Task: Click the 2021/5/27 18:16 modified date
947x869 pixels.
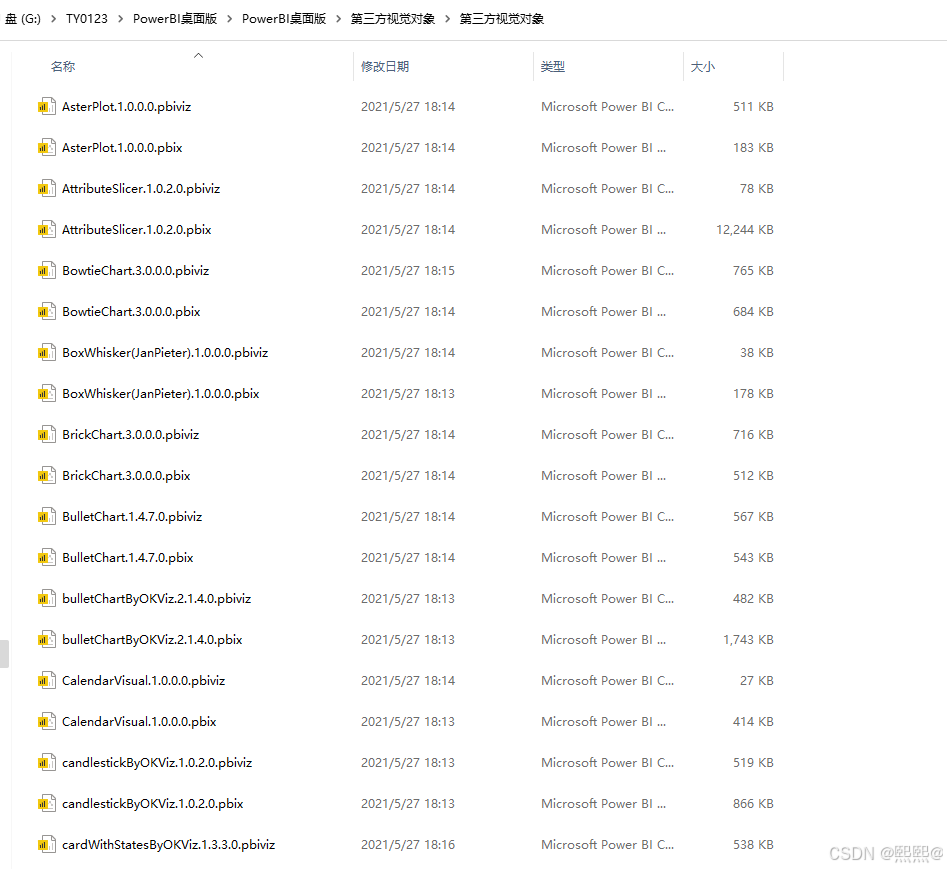Action: pyautogui.click(x=408, y=846)
